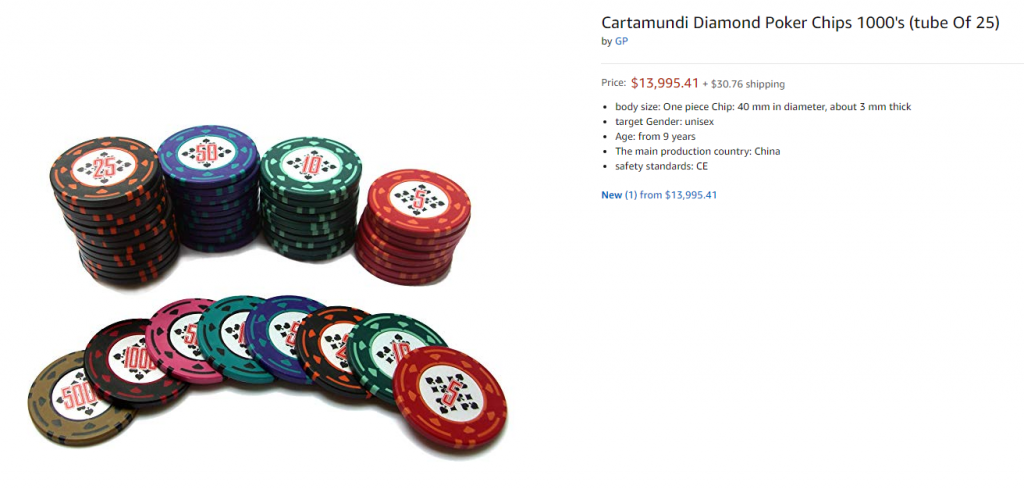The image size is (1024, 489).
Task: Click the $30.76 shipping text
Action: pos(747,84)
